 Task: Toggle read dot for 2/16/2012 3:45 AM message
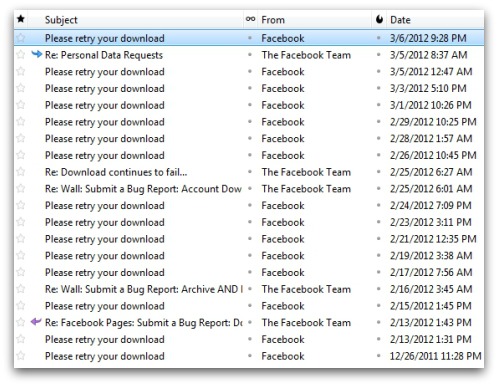pos(250,289)
